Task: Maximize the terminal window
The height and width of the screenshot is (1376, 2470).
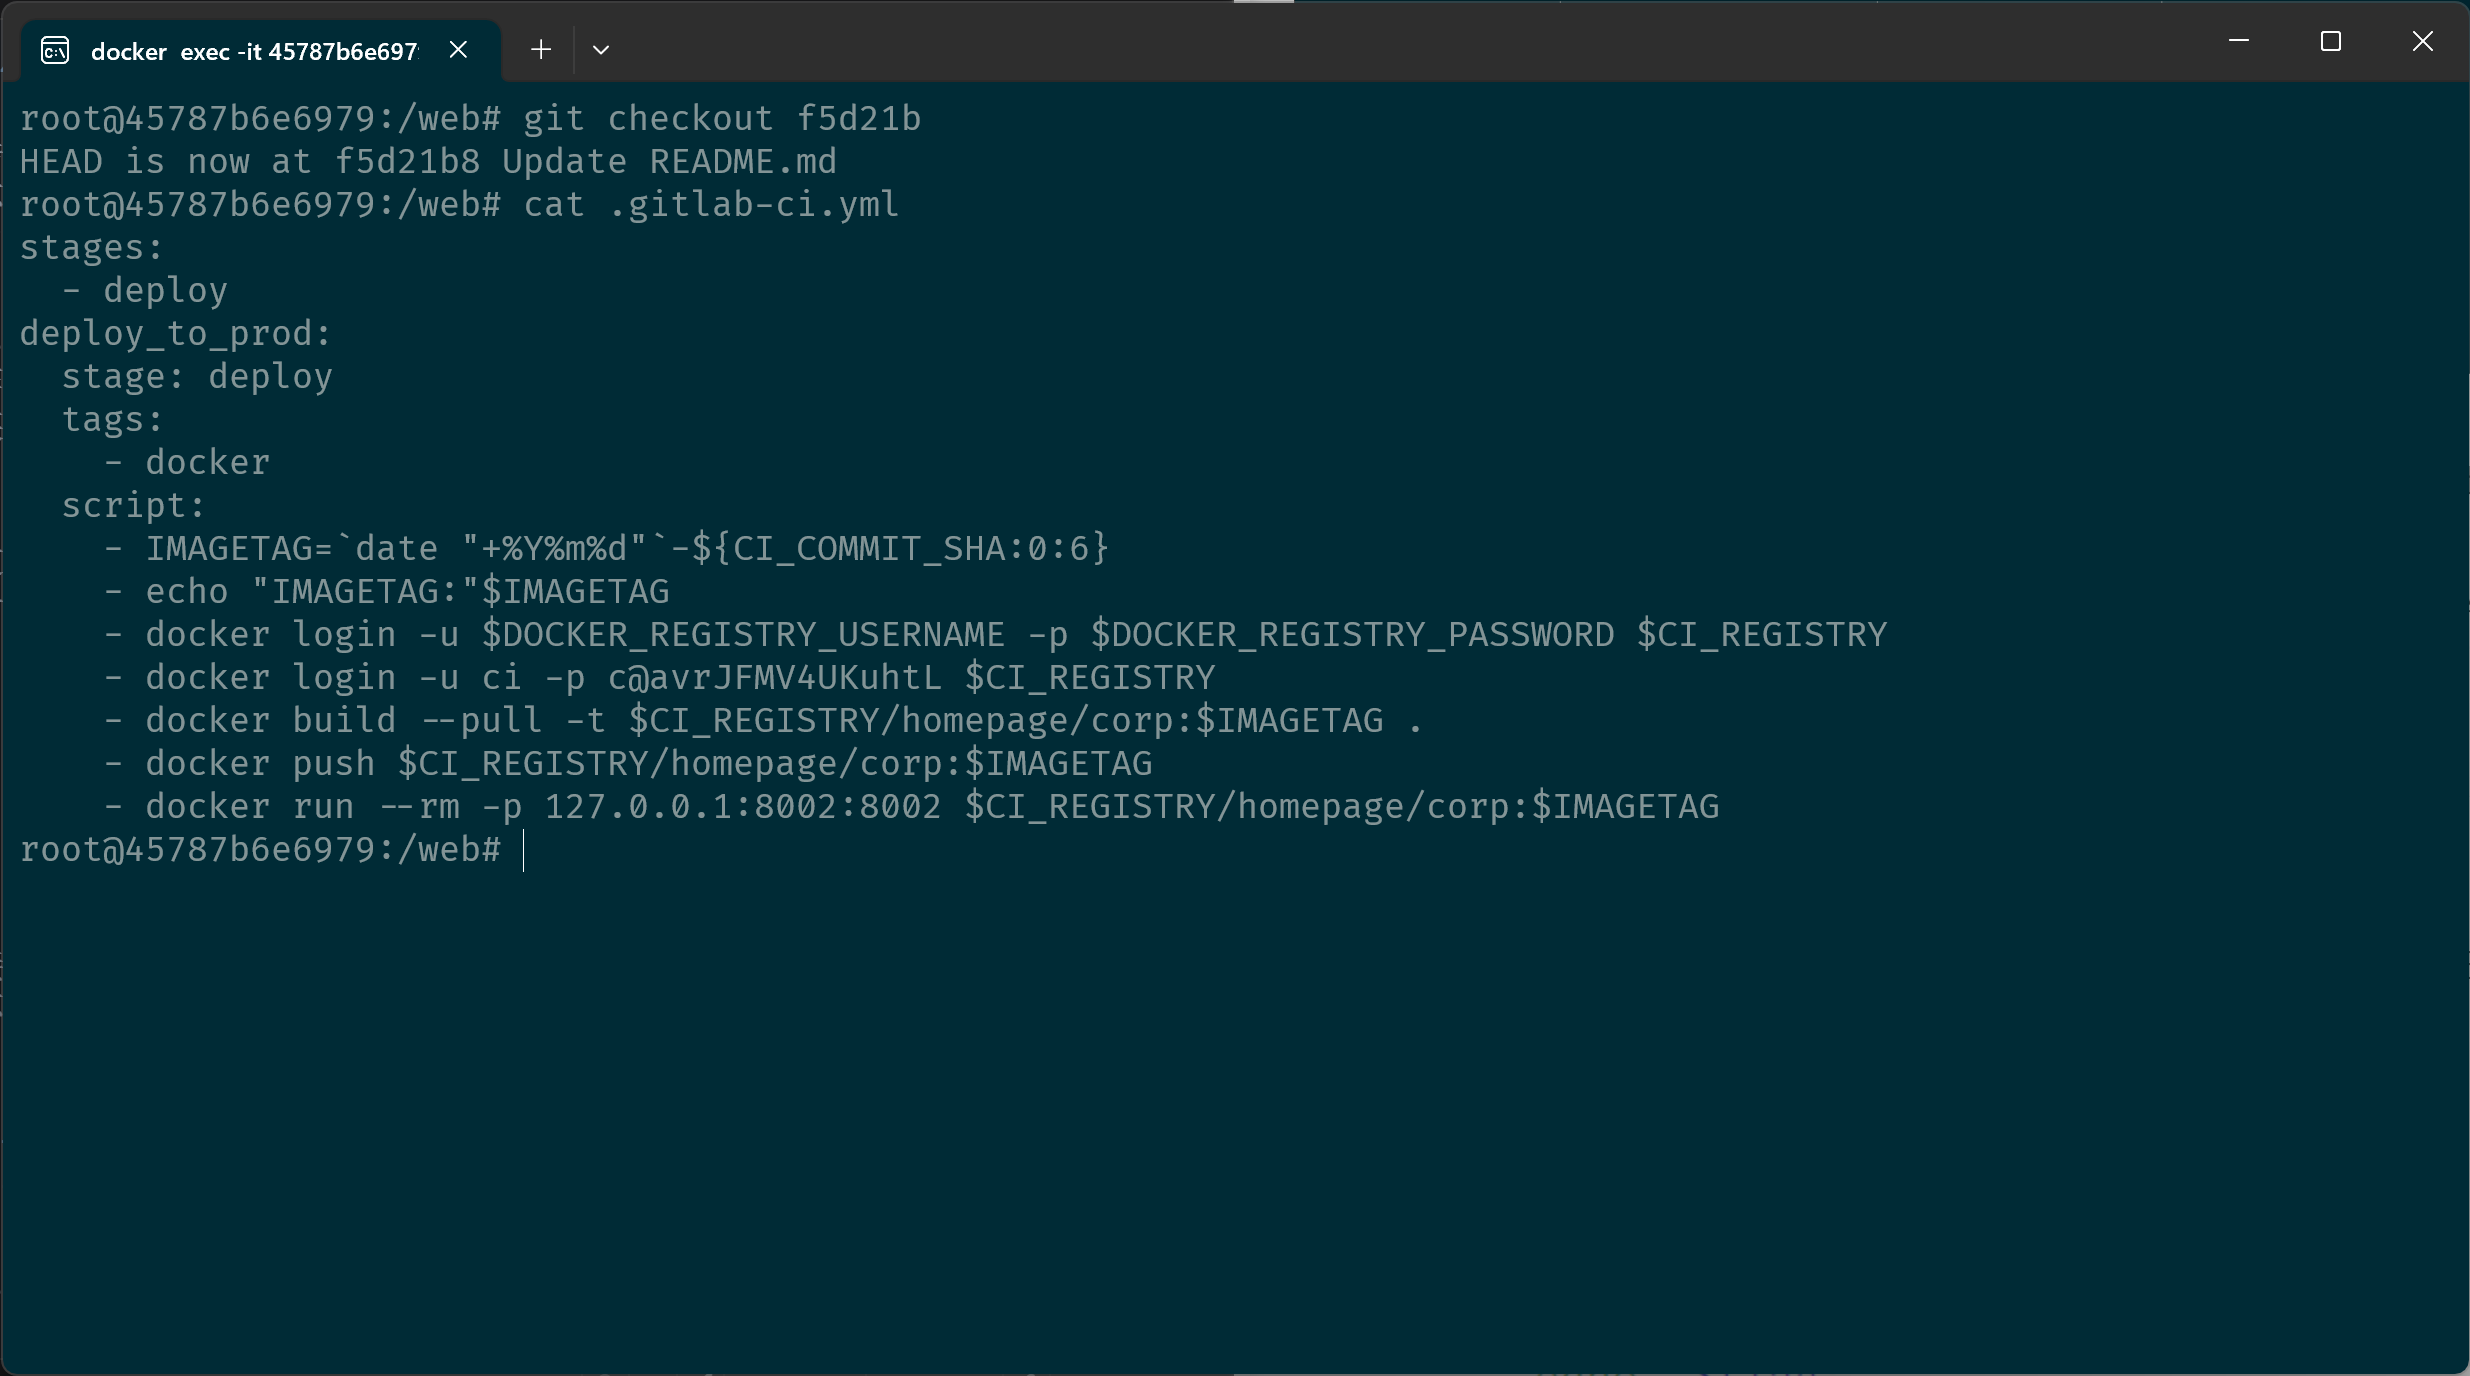Action: point(2331,41)
